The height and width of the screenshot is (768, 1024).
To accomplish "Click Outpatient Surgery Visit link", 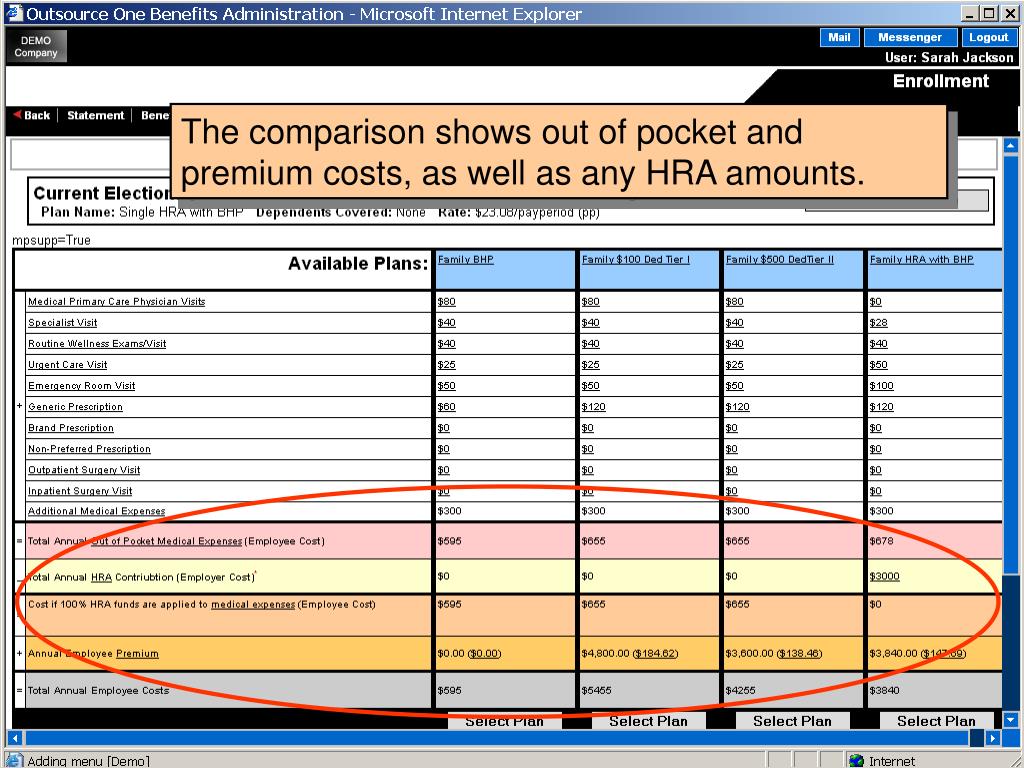I will (84, 470).
